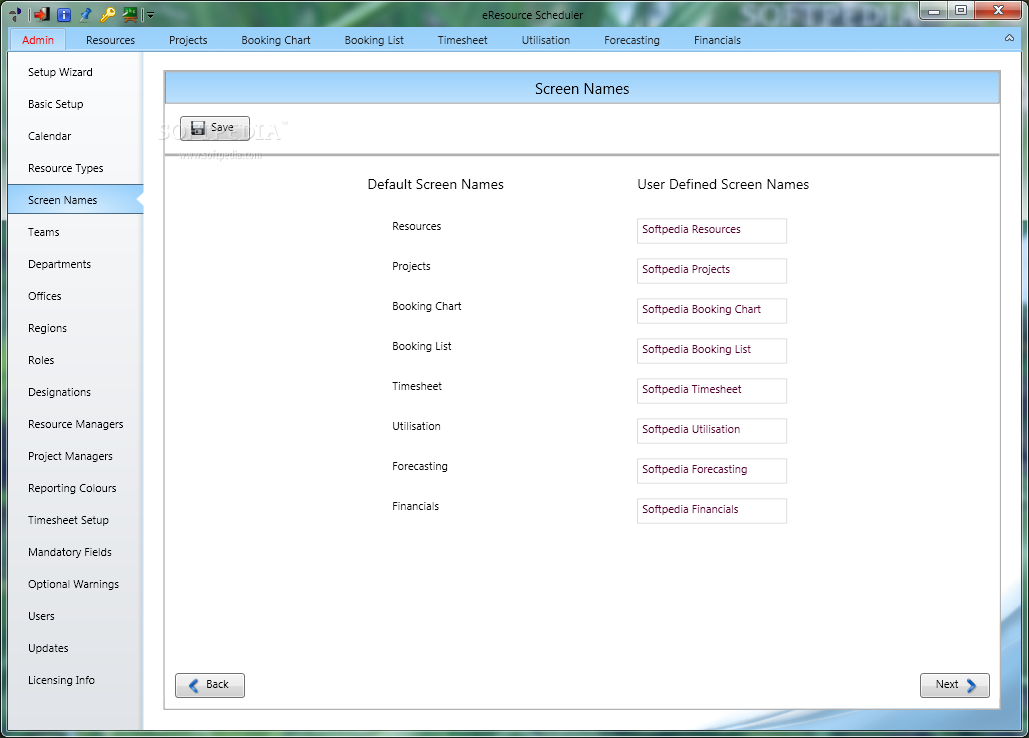This screenshot has height=738, width=1029.
Task: Click the default 'Financials' label in the list
Action: tap(415, 506)
